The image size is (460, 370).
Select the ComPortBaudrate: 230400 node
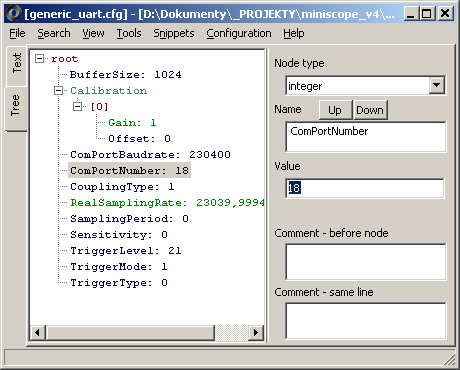point(150,155)
